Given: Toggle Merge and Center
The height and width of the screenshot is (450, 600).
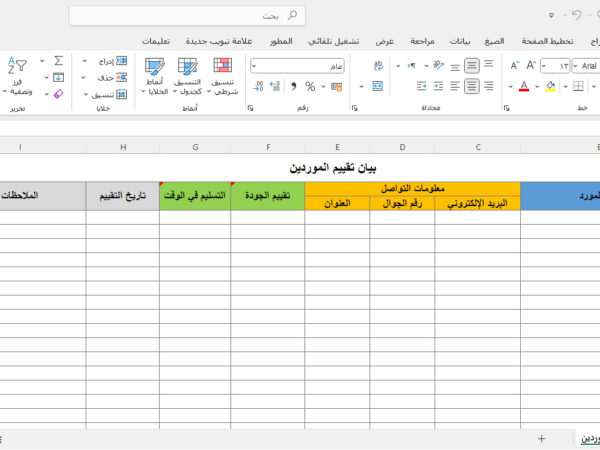Looking at the screenshot, I should click(377, 86).
